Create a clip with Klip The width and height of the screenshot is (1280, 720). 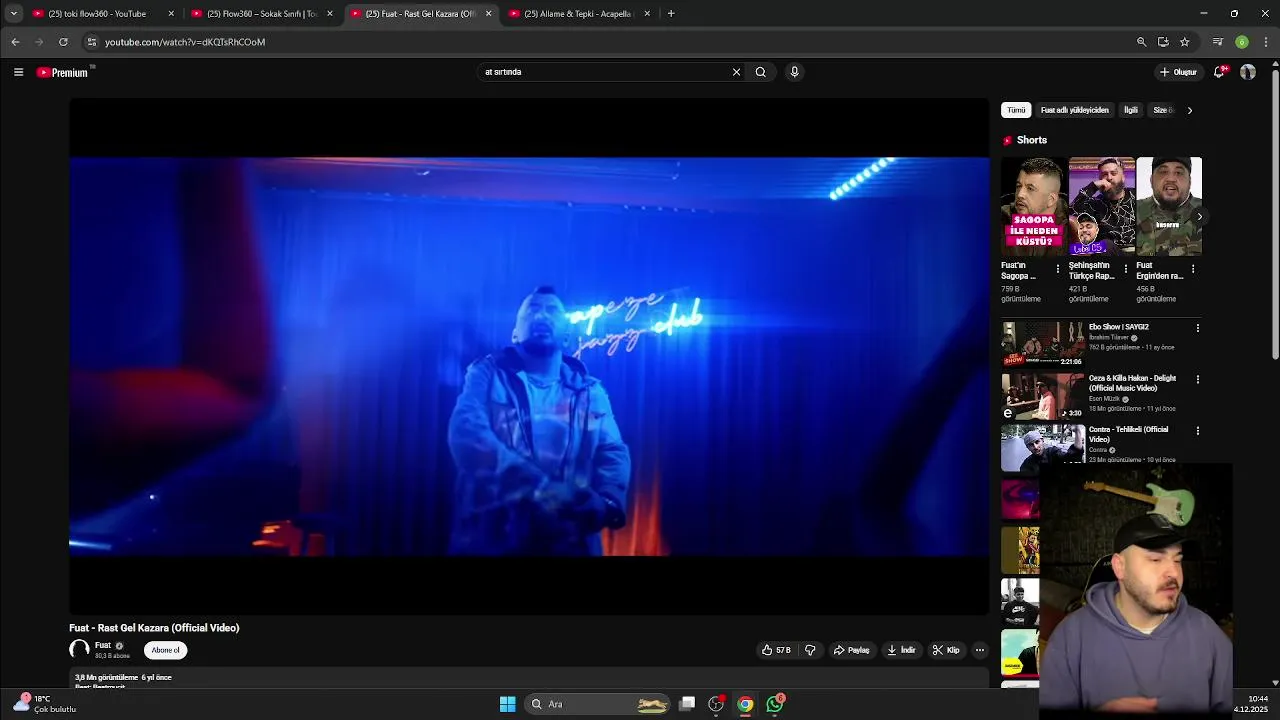pyautogui.click(x=946, y=650)
